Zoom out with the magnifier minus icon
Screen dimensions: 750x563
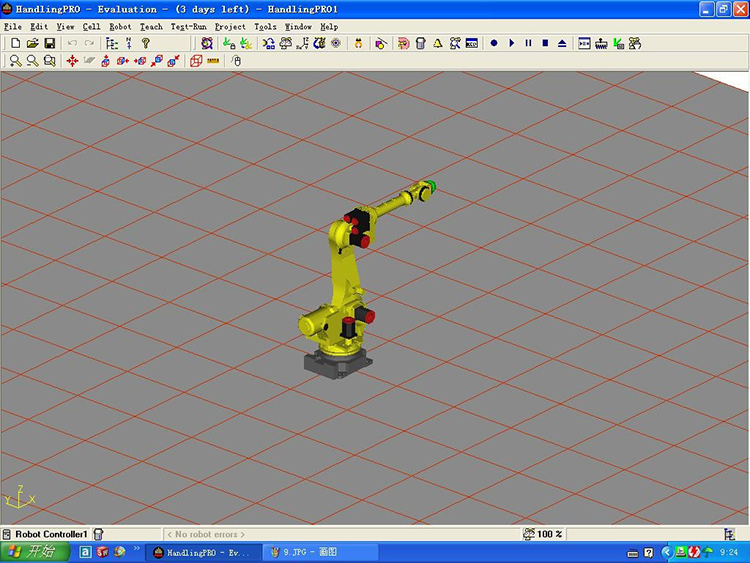pyautogui.click(x=32, y=61)
